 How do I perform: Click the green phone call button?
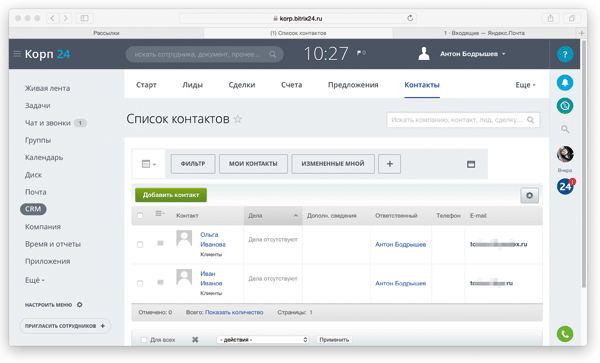click(565, 334)
